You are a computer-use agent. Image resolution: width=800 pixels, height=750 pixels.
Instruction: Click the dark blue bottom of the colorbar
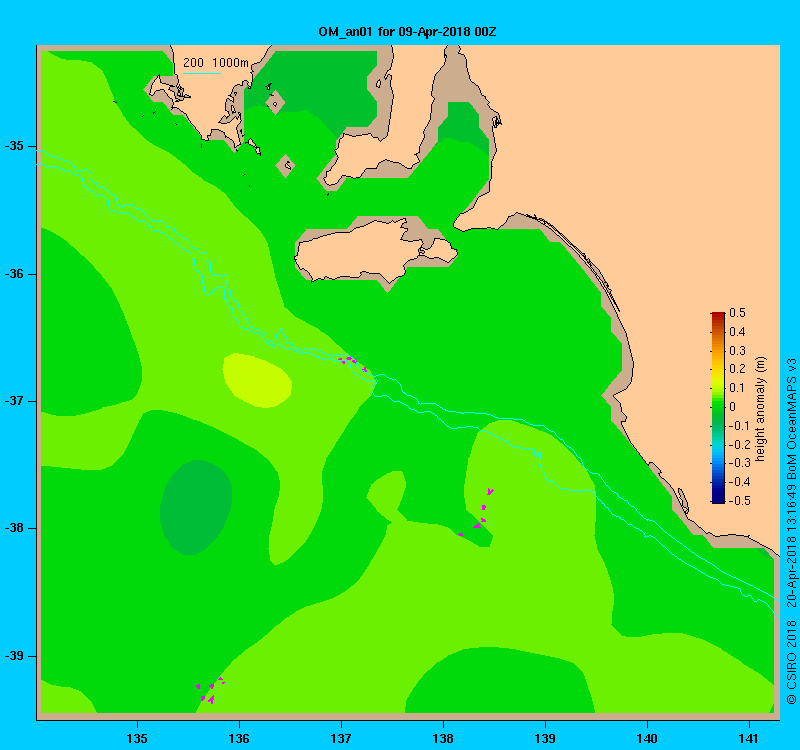coord(718,499)
